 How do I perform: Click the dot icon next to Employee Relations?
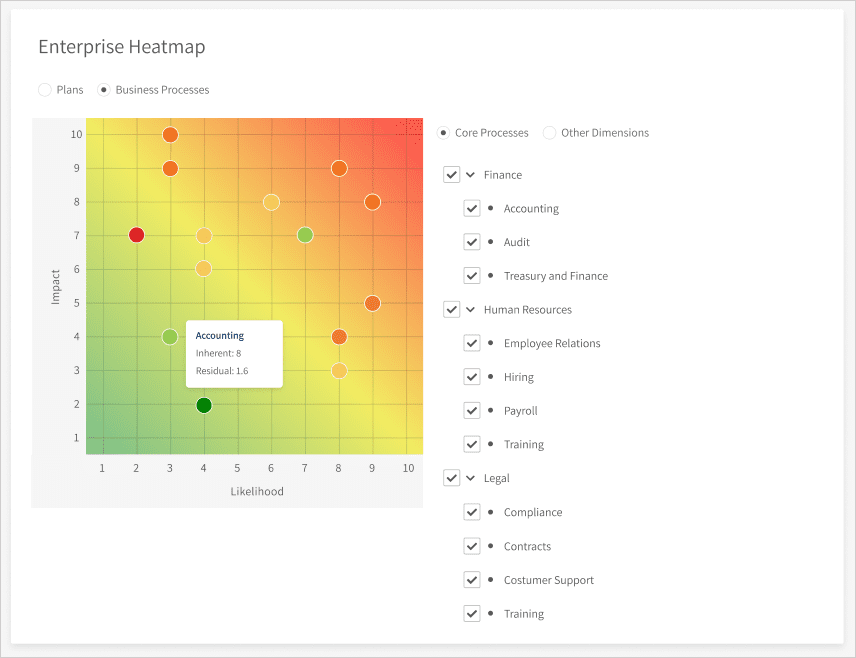[x=492, y=343]
